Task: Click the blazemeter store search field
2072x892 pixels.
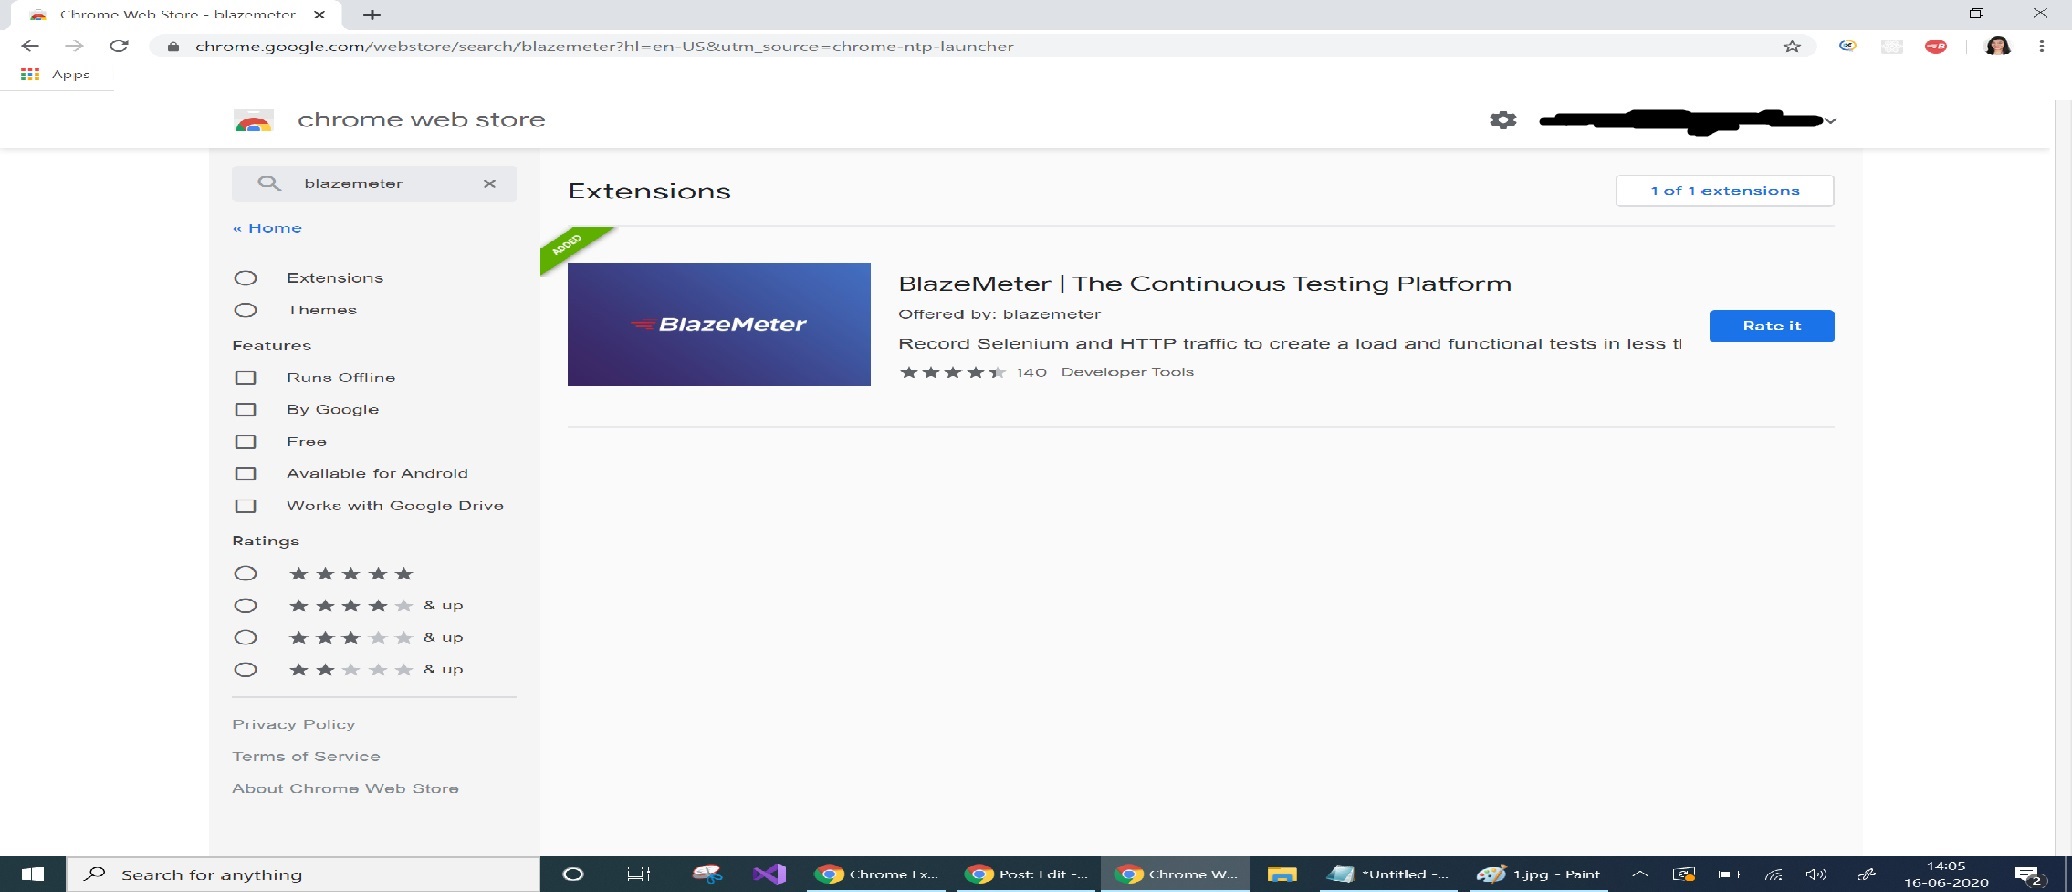Action: point(375,184)
